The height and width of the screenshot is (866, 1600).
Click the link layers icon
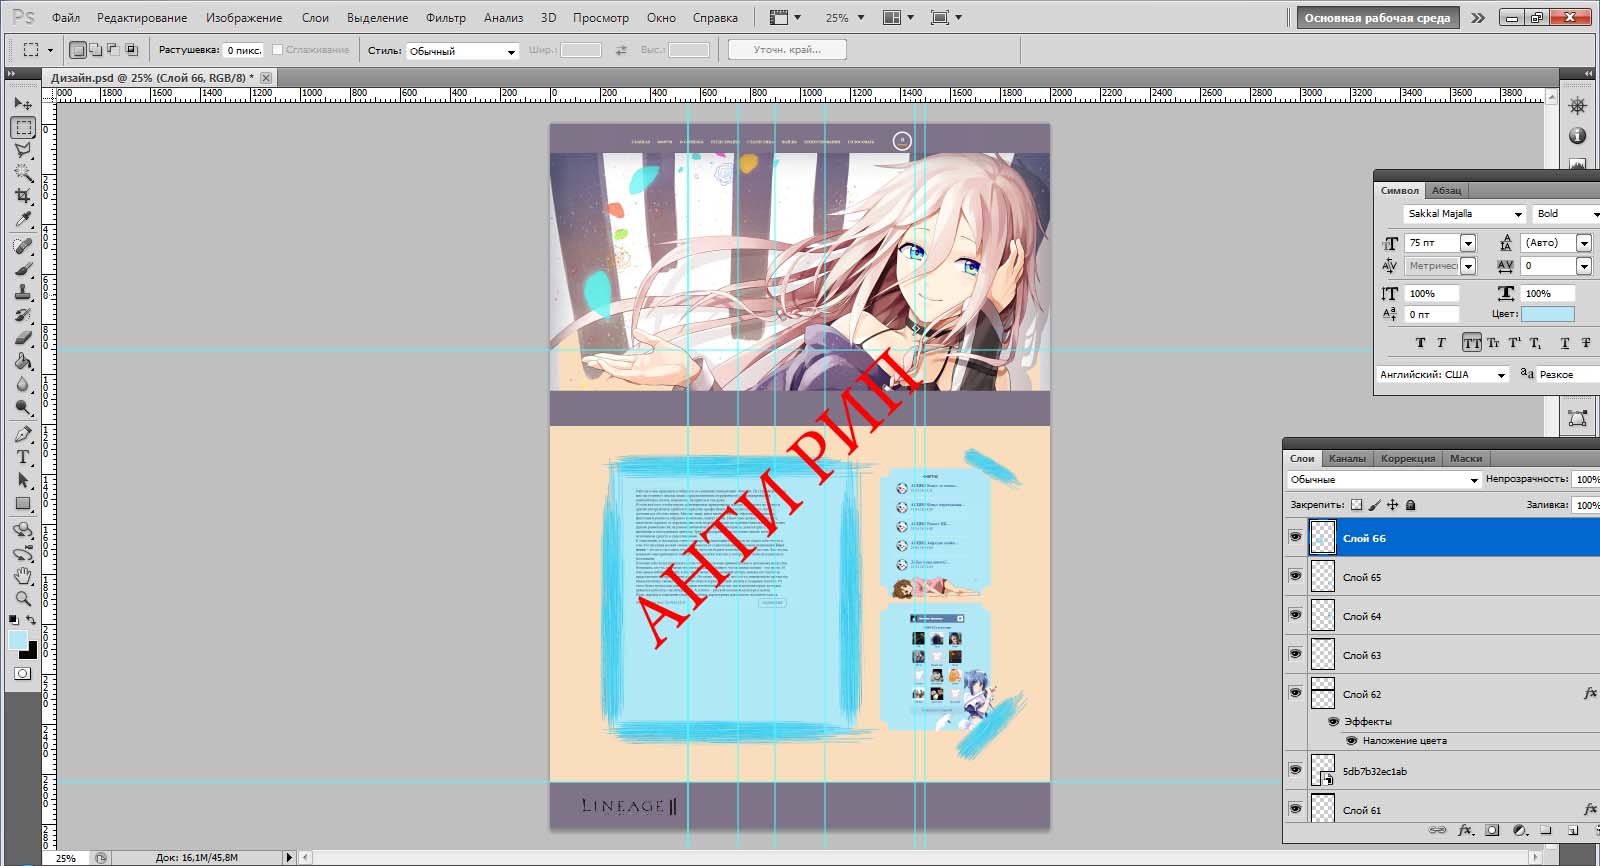click(x=1437, y=830)
